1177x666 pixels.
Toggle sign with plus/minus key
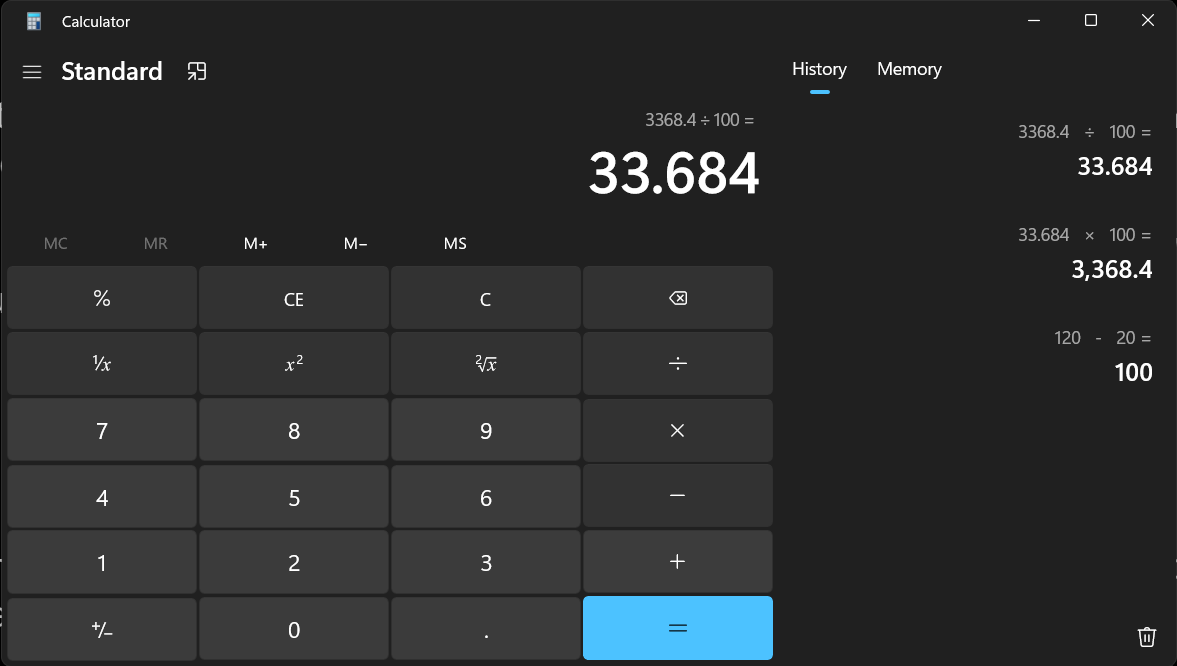point(102,629)
